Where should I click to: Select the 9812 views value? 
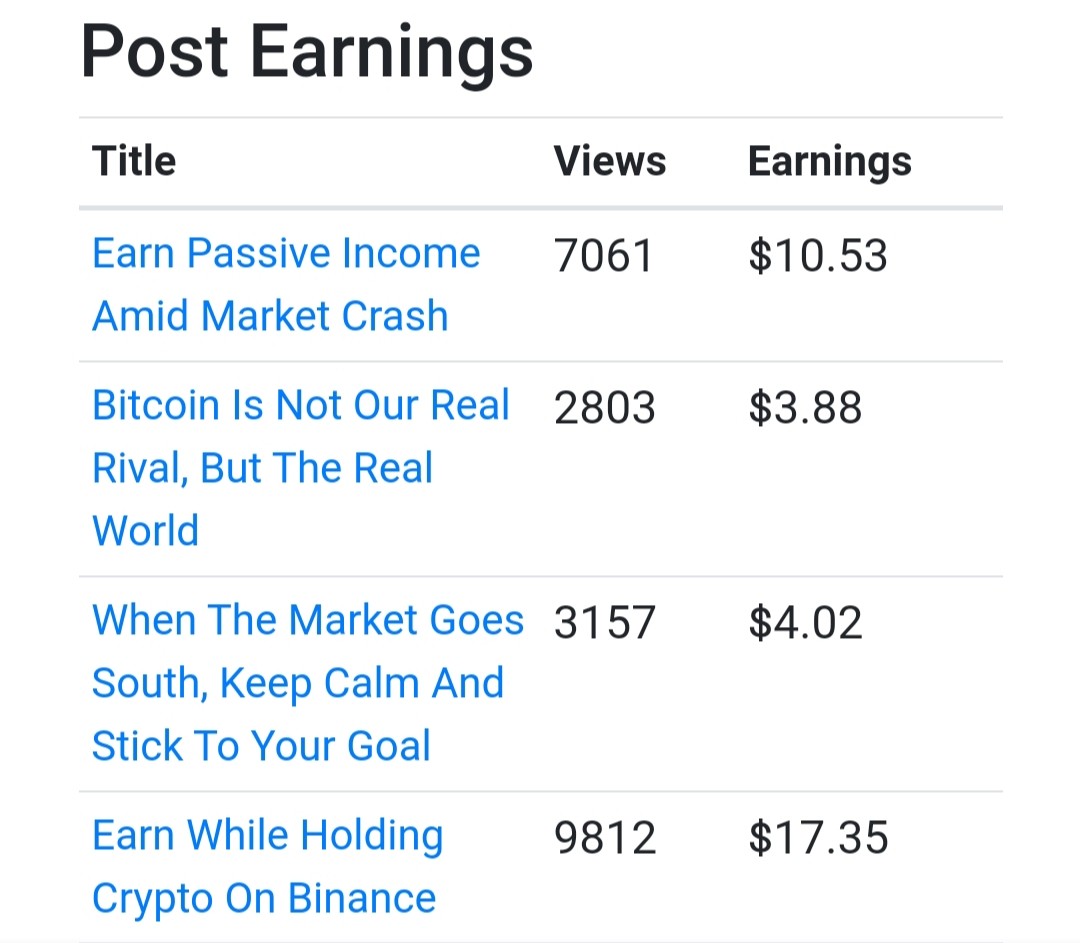coord(605,838)
